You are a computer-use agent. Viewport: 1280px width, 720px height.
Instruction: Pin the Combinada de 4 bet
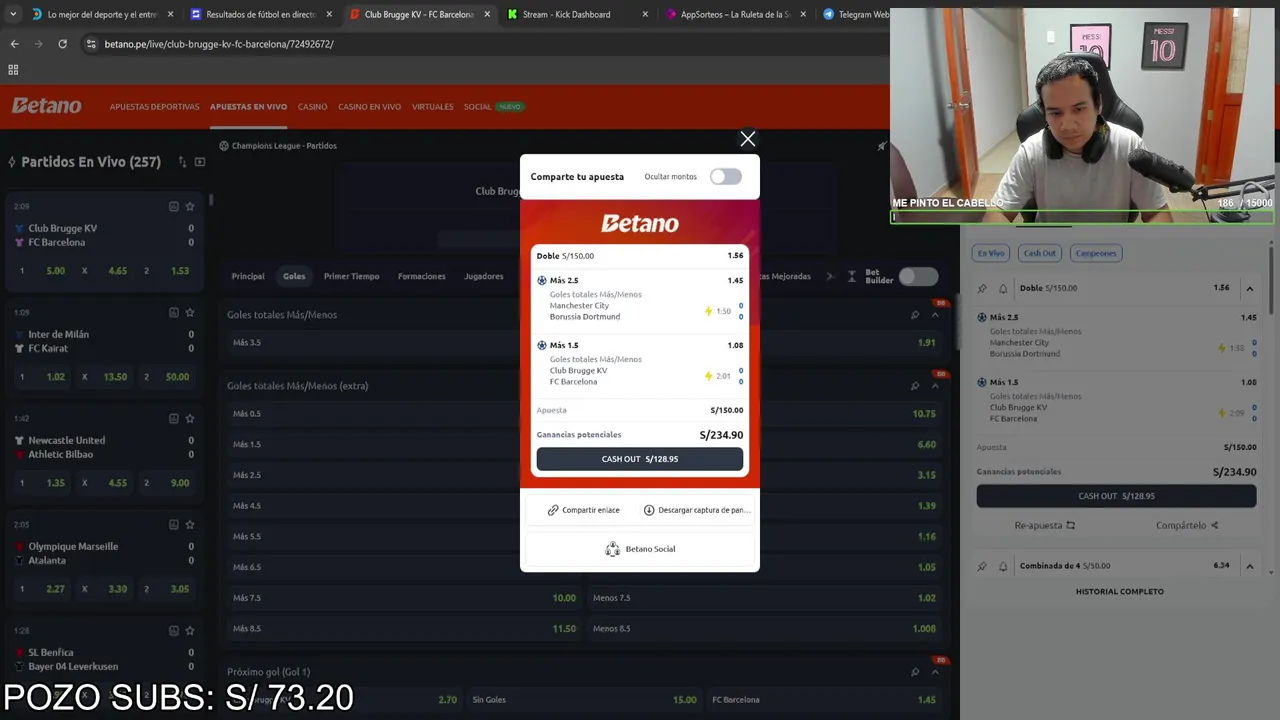coord(982,566)
